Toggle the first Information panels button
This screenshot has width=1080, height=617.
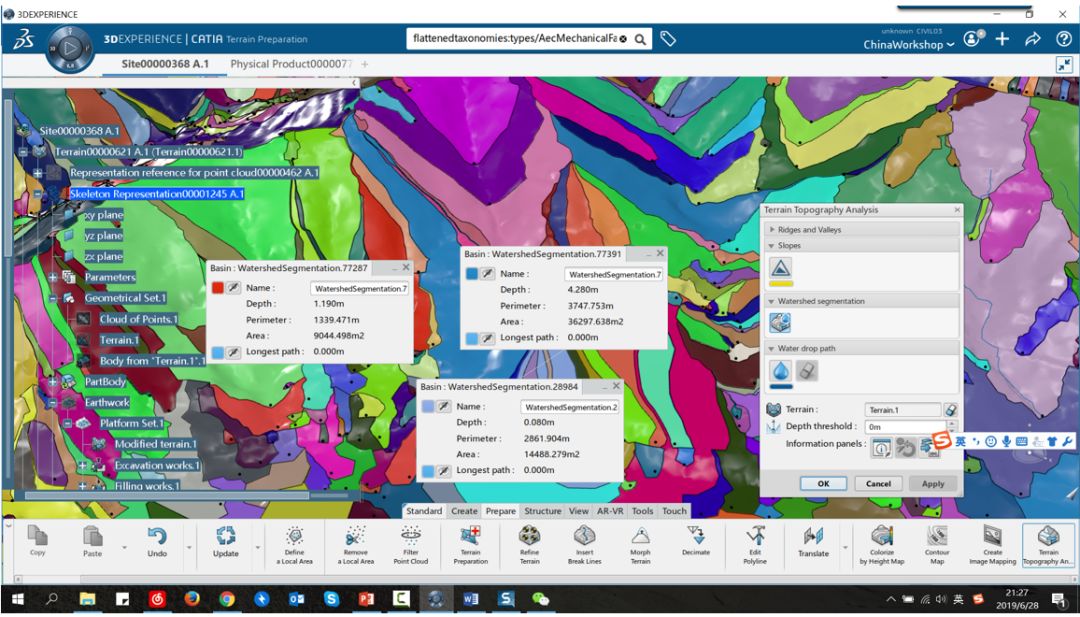[x=881, y=448]
